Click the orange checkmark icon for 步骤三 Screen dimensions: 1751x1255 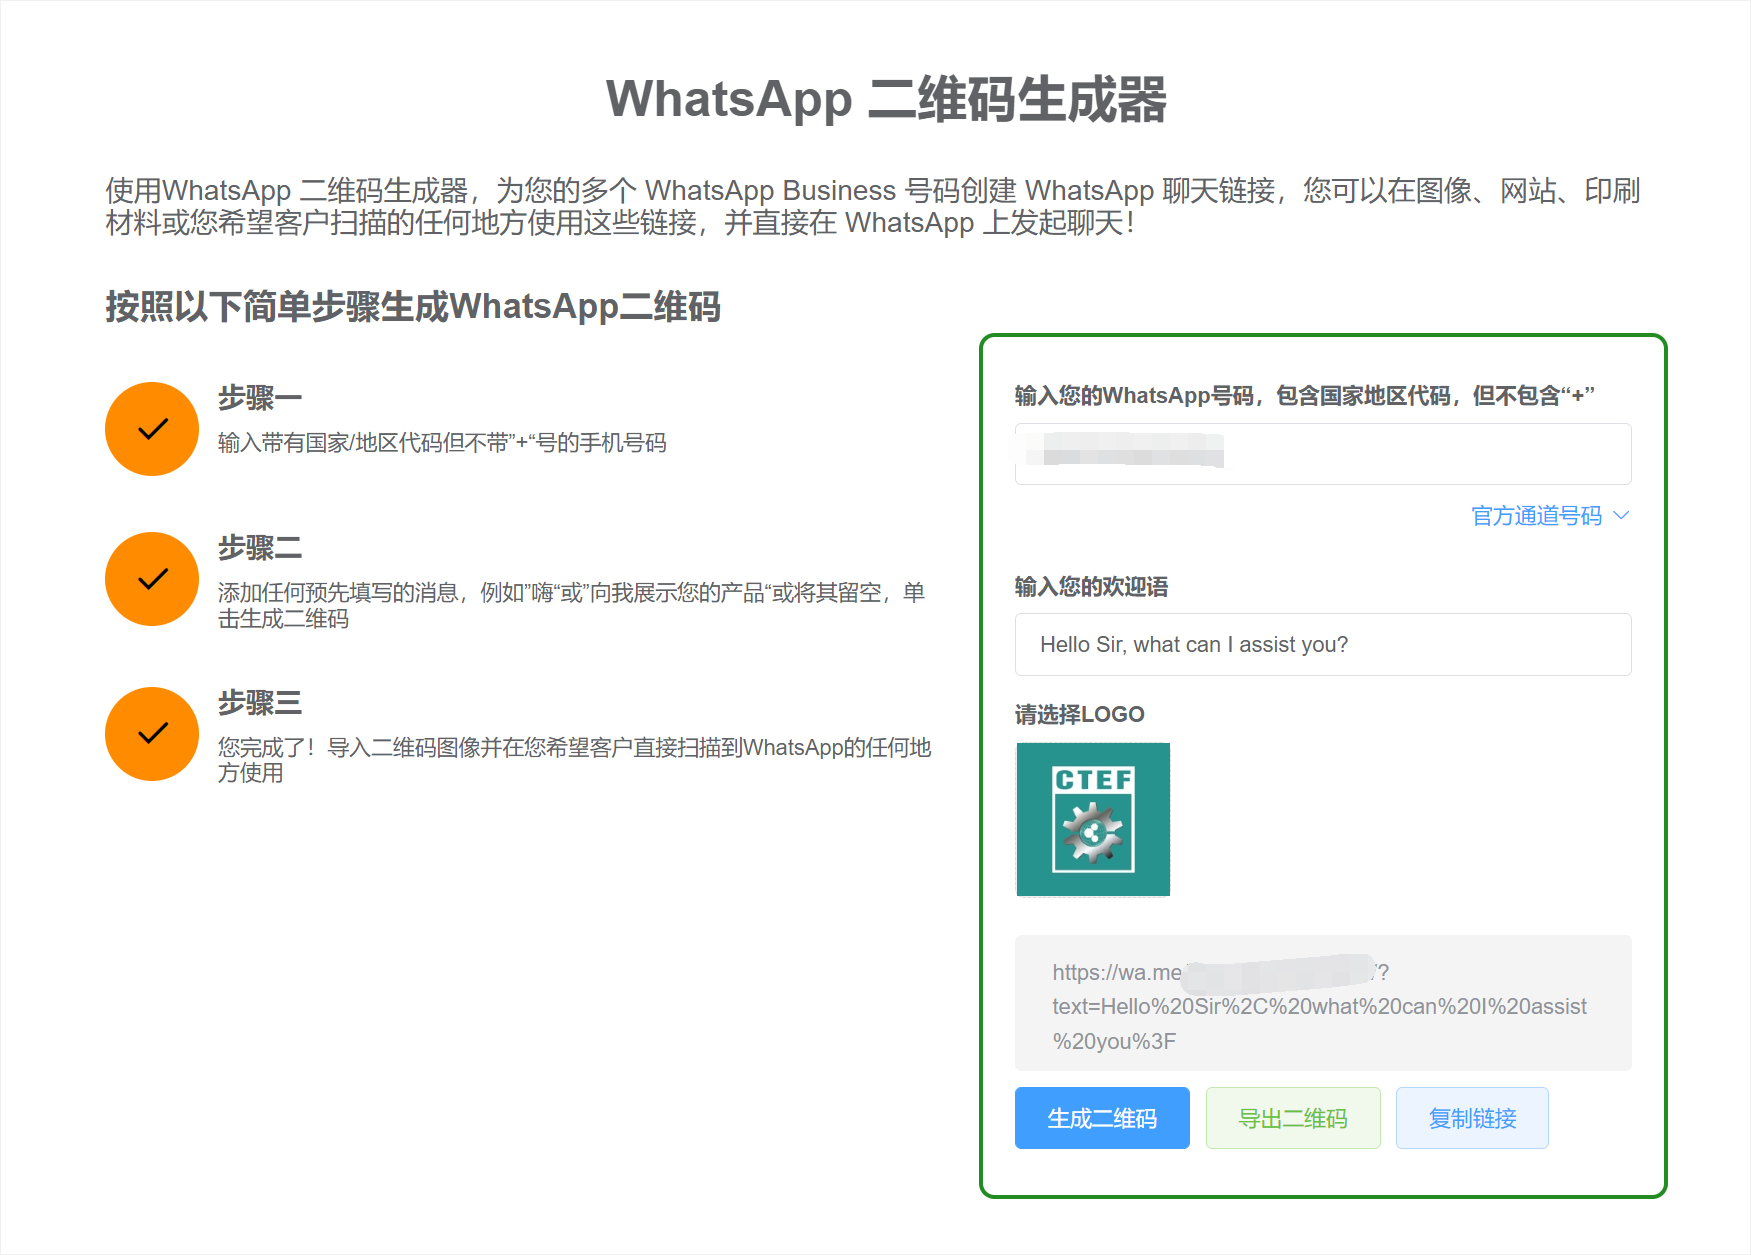tap(152, 734)
